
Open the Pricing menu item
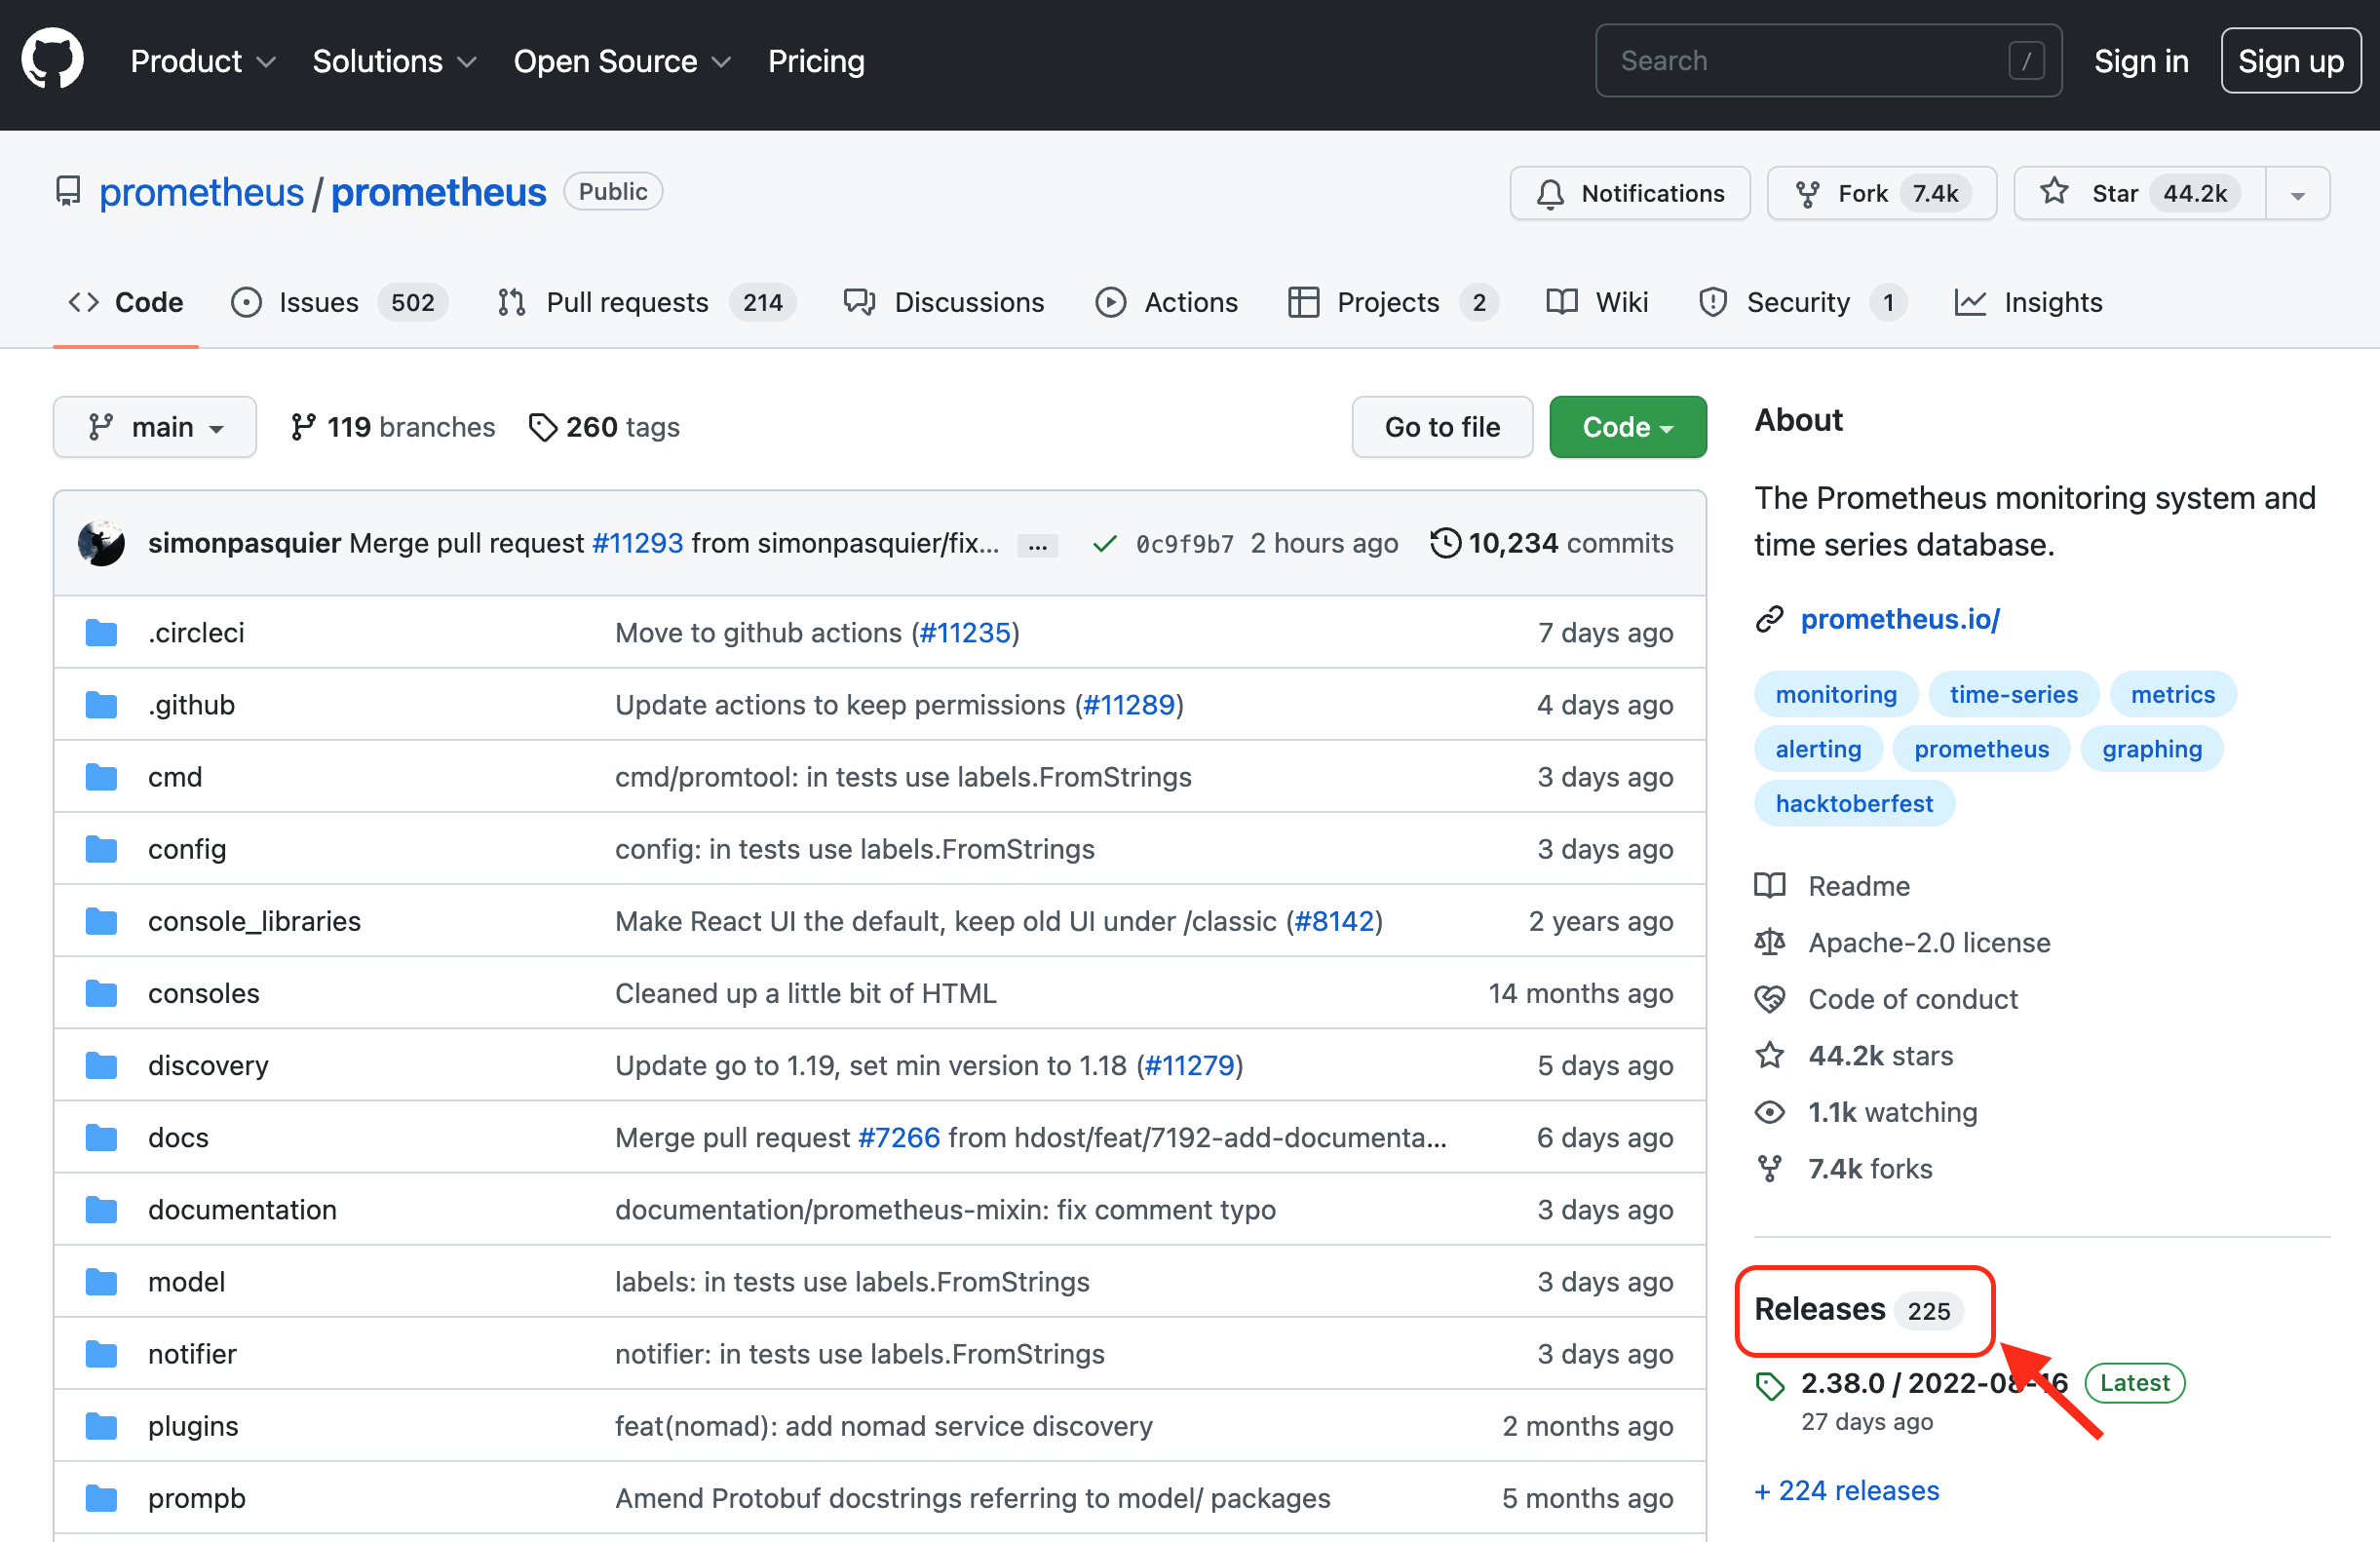(x=816, y=61)
